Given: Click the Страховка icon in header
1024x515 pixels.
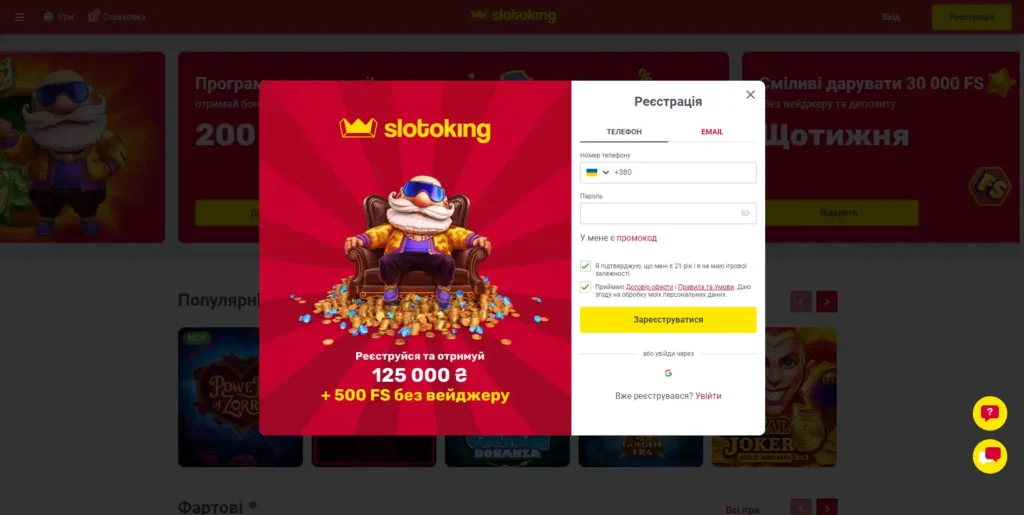Looking at the screenshot, I should pyautogui.click(x=93, y=16).
